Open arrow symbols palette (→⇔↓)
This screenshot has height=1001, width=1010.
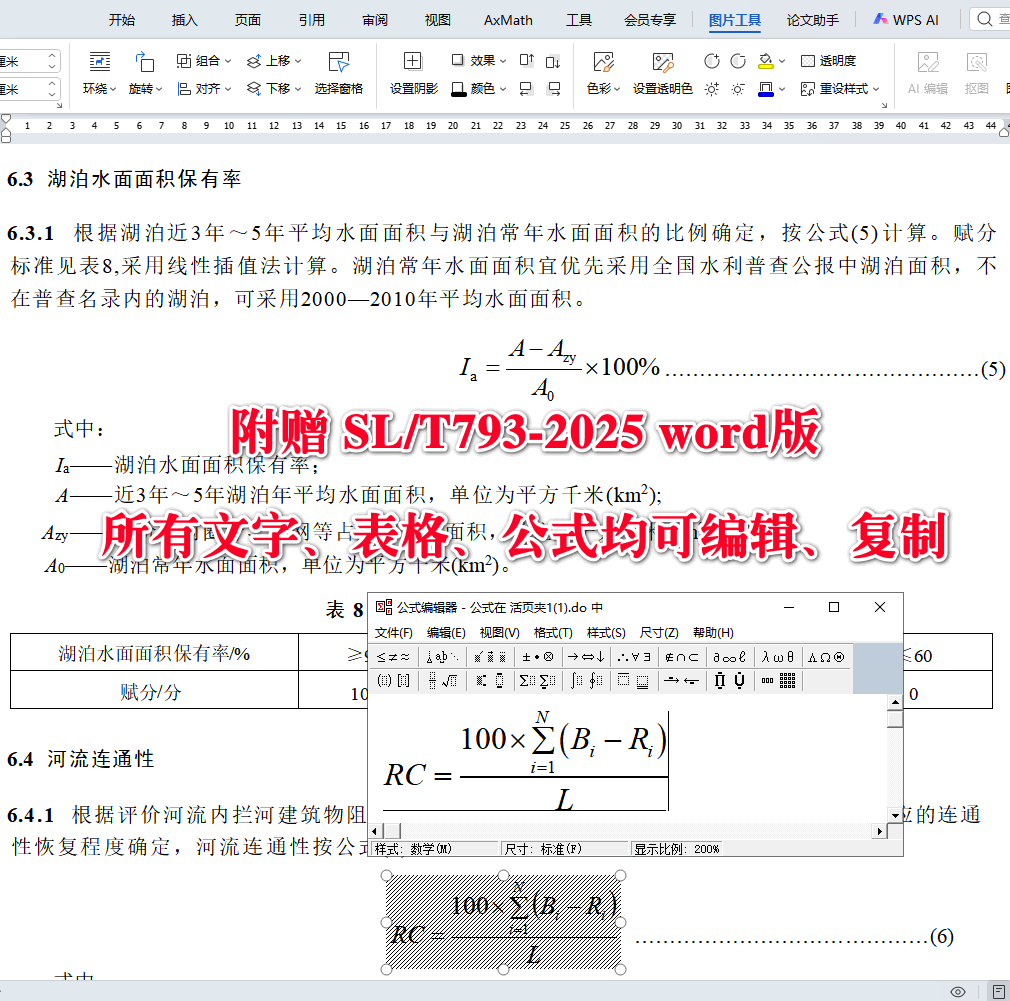point(586,657)
